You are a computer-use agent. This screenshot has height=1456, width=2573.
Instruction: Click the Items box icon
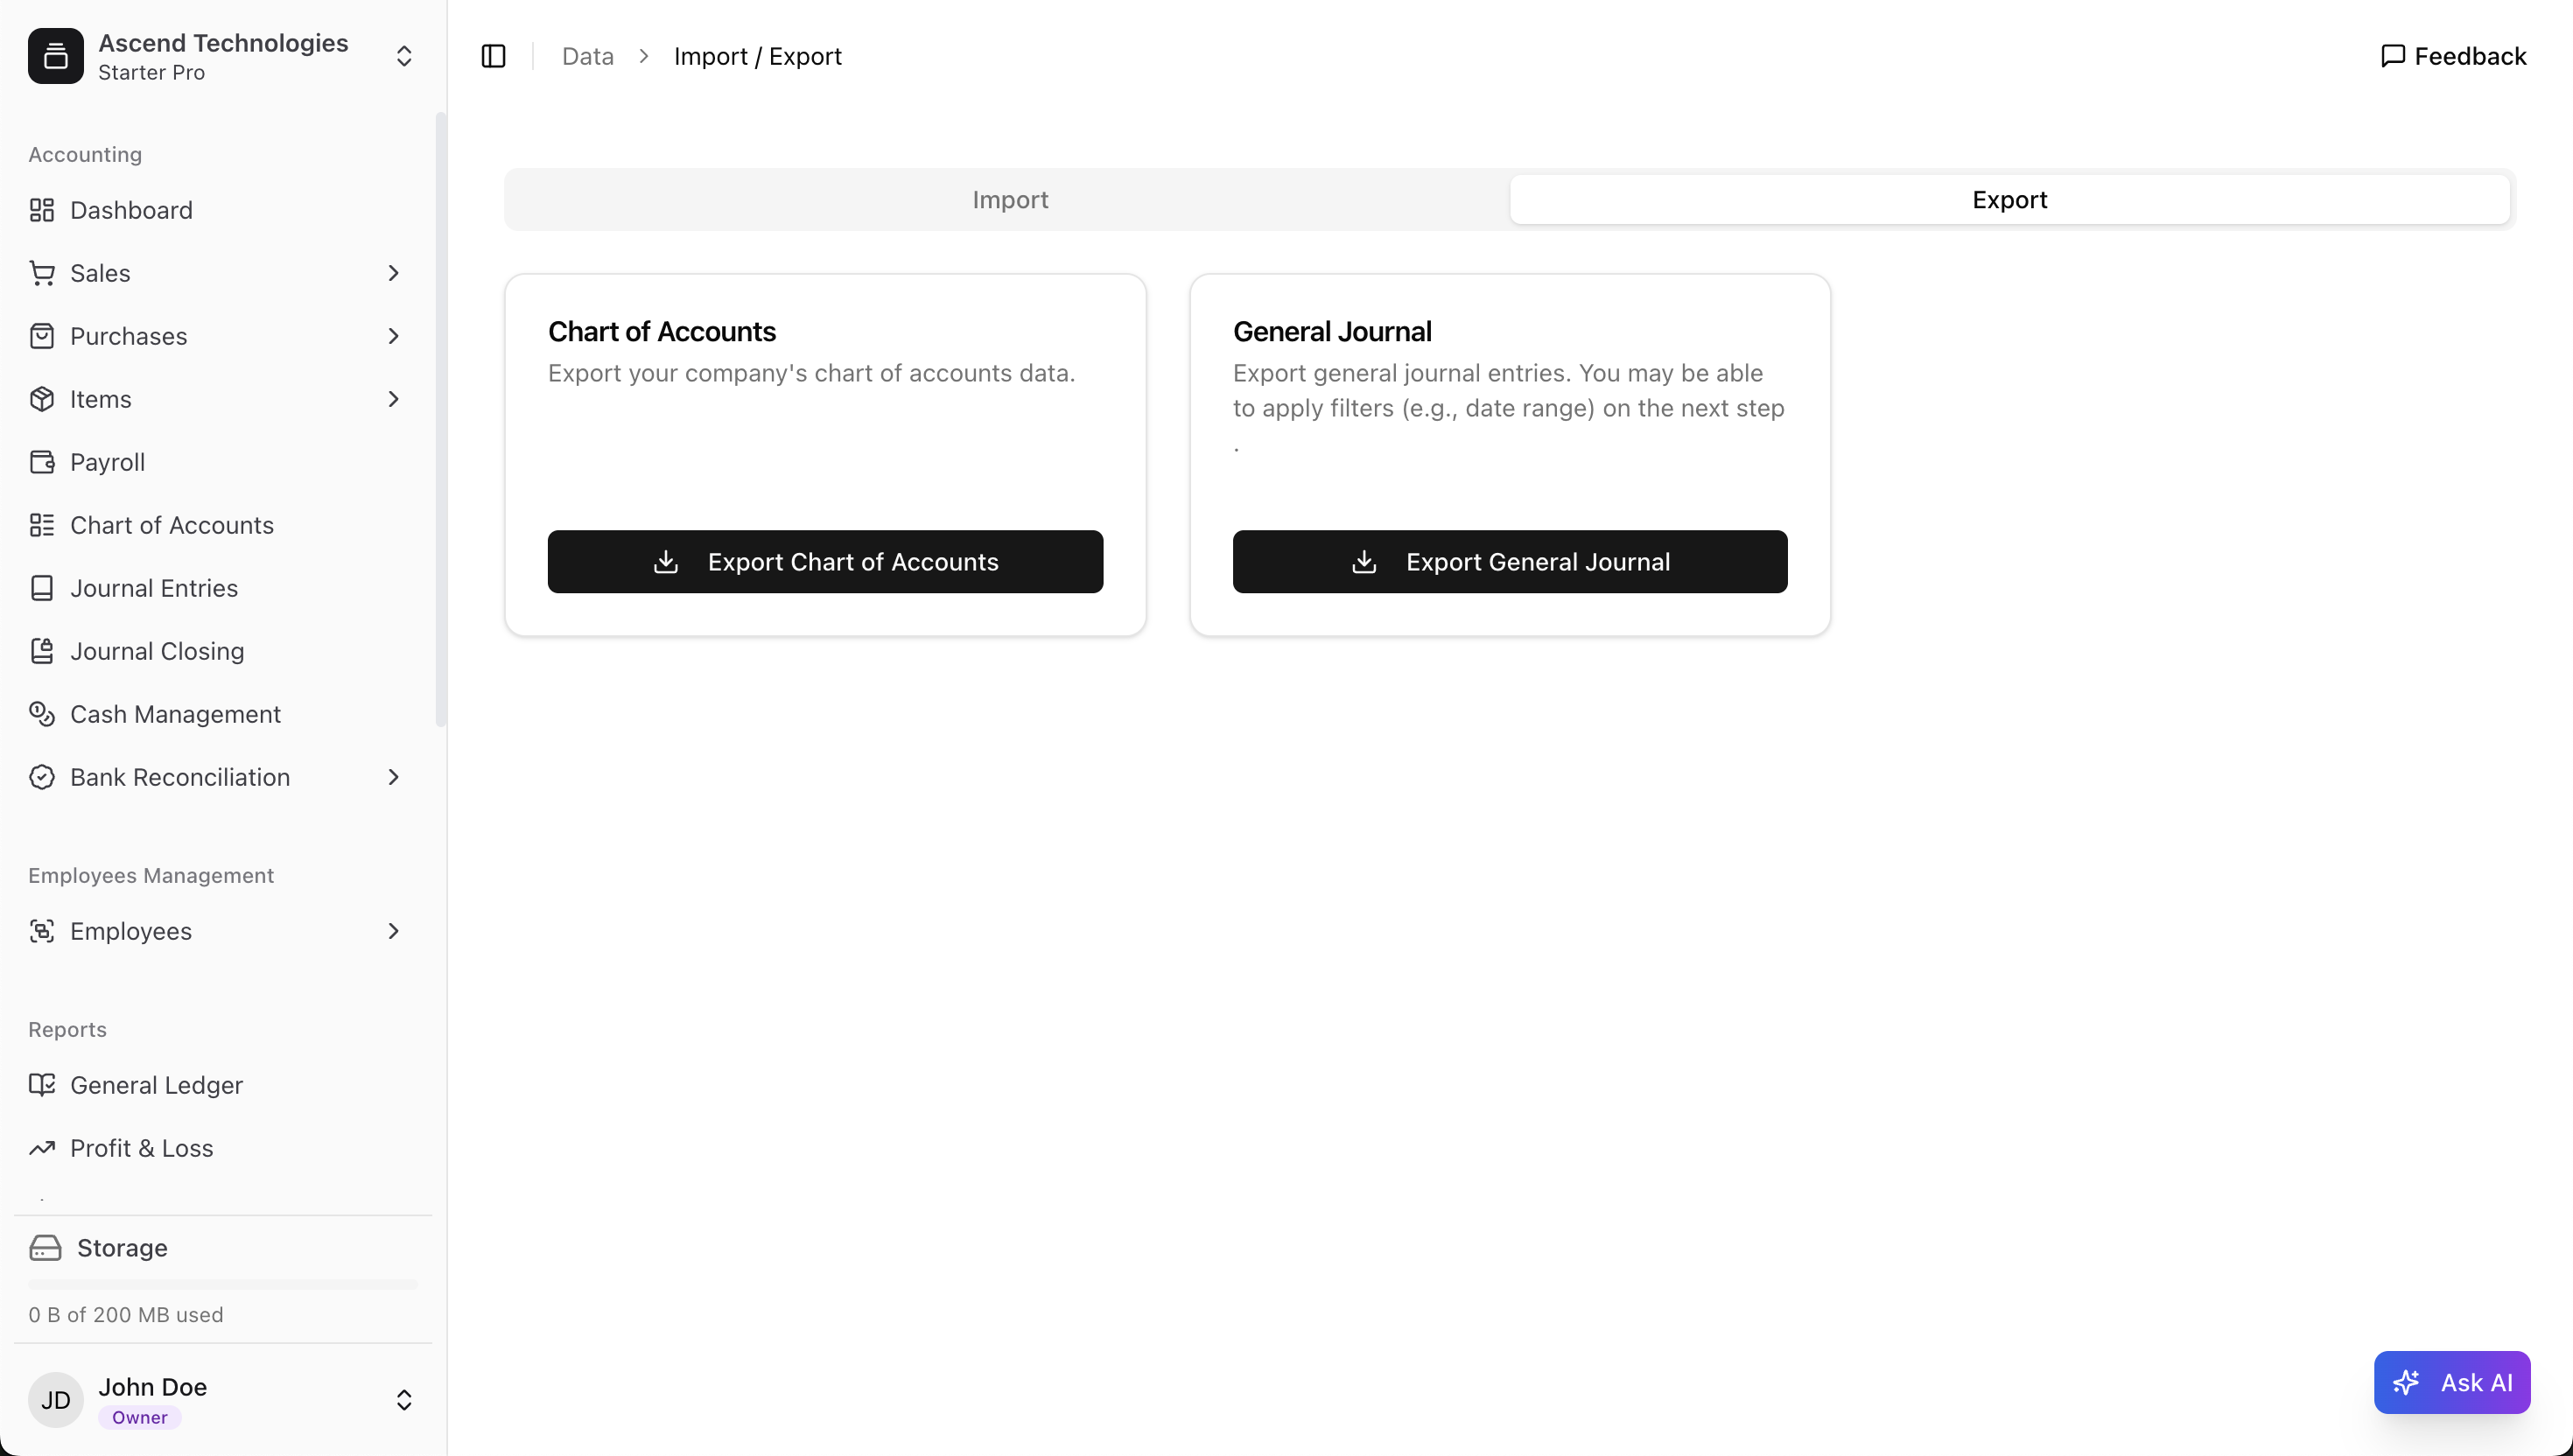pos(42,399)
